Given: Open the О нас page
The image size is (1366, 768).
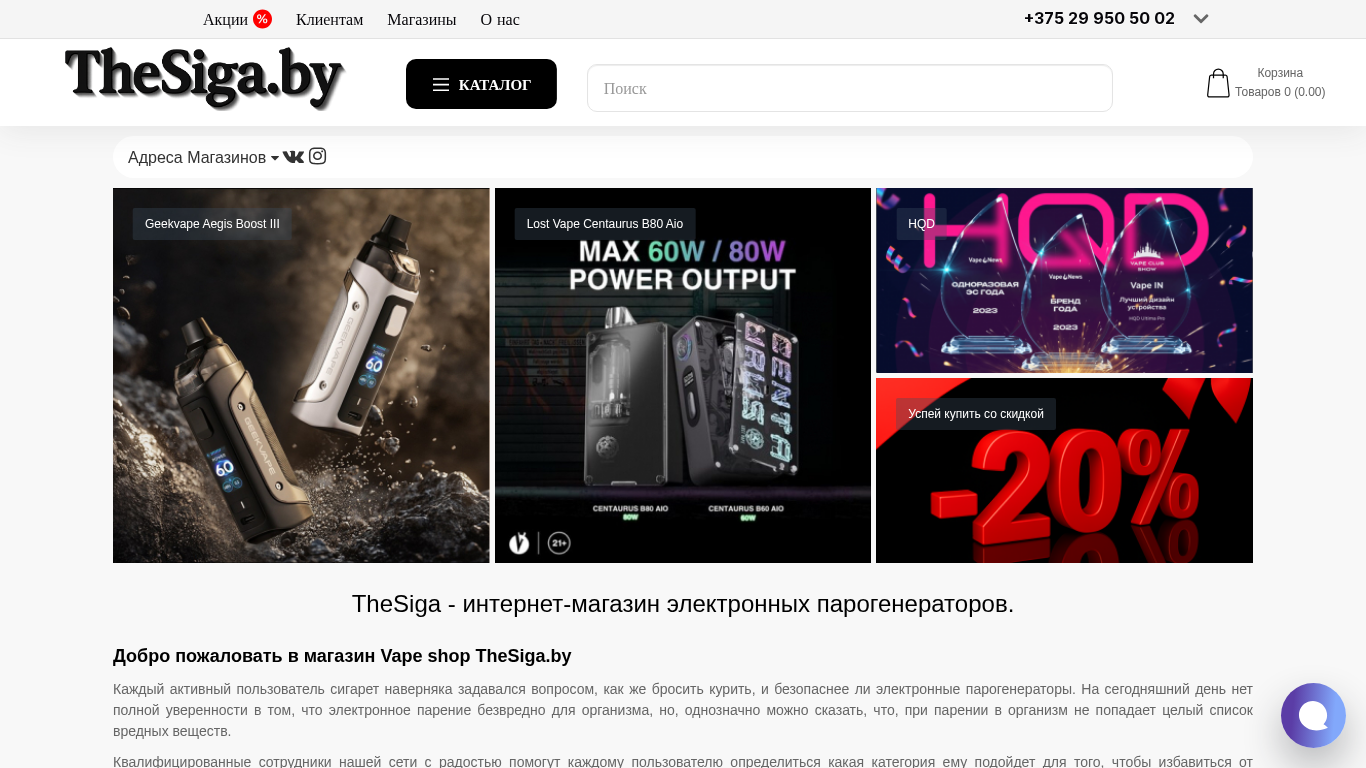Looking at the screenshot, I should point(500,20).
